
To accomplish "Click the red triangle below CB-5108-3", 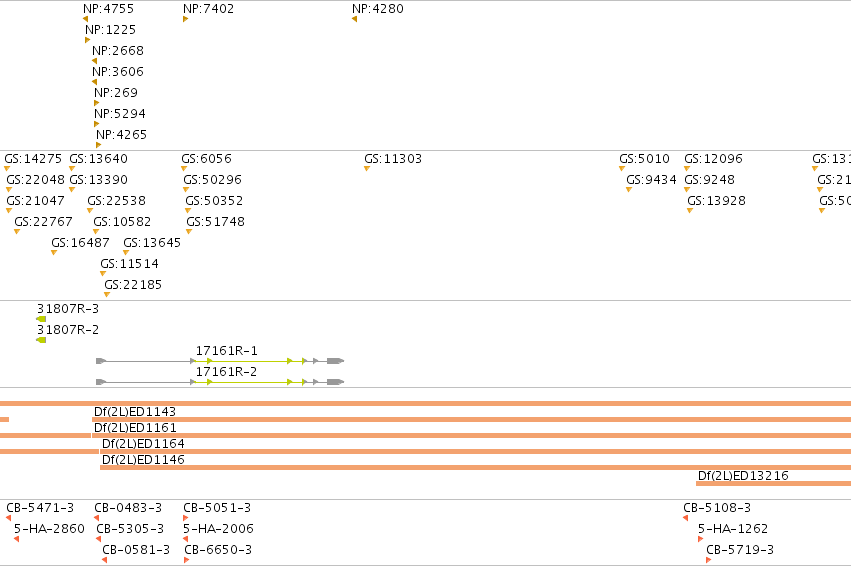I will (x=685, y=518).
